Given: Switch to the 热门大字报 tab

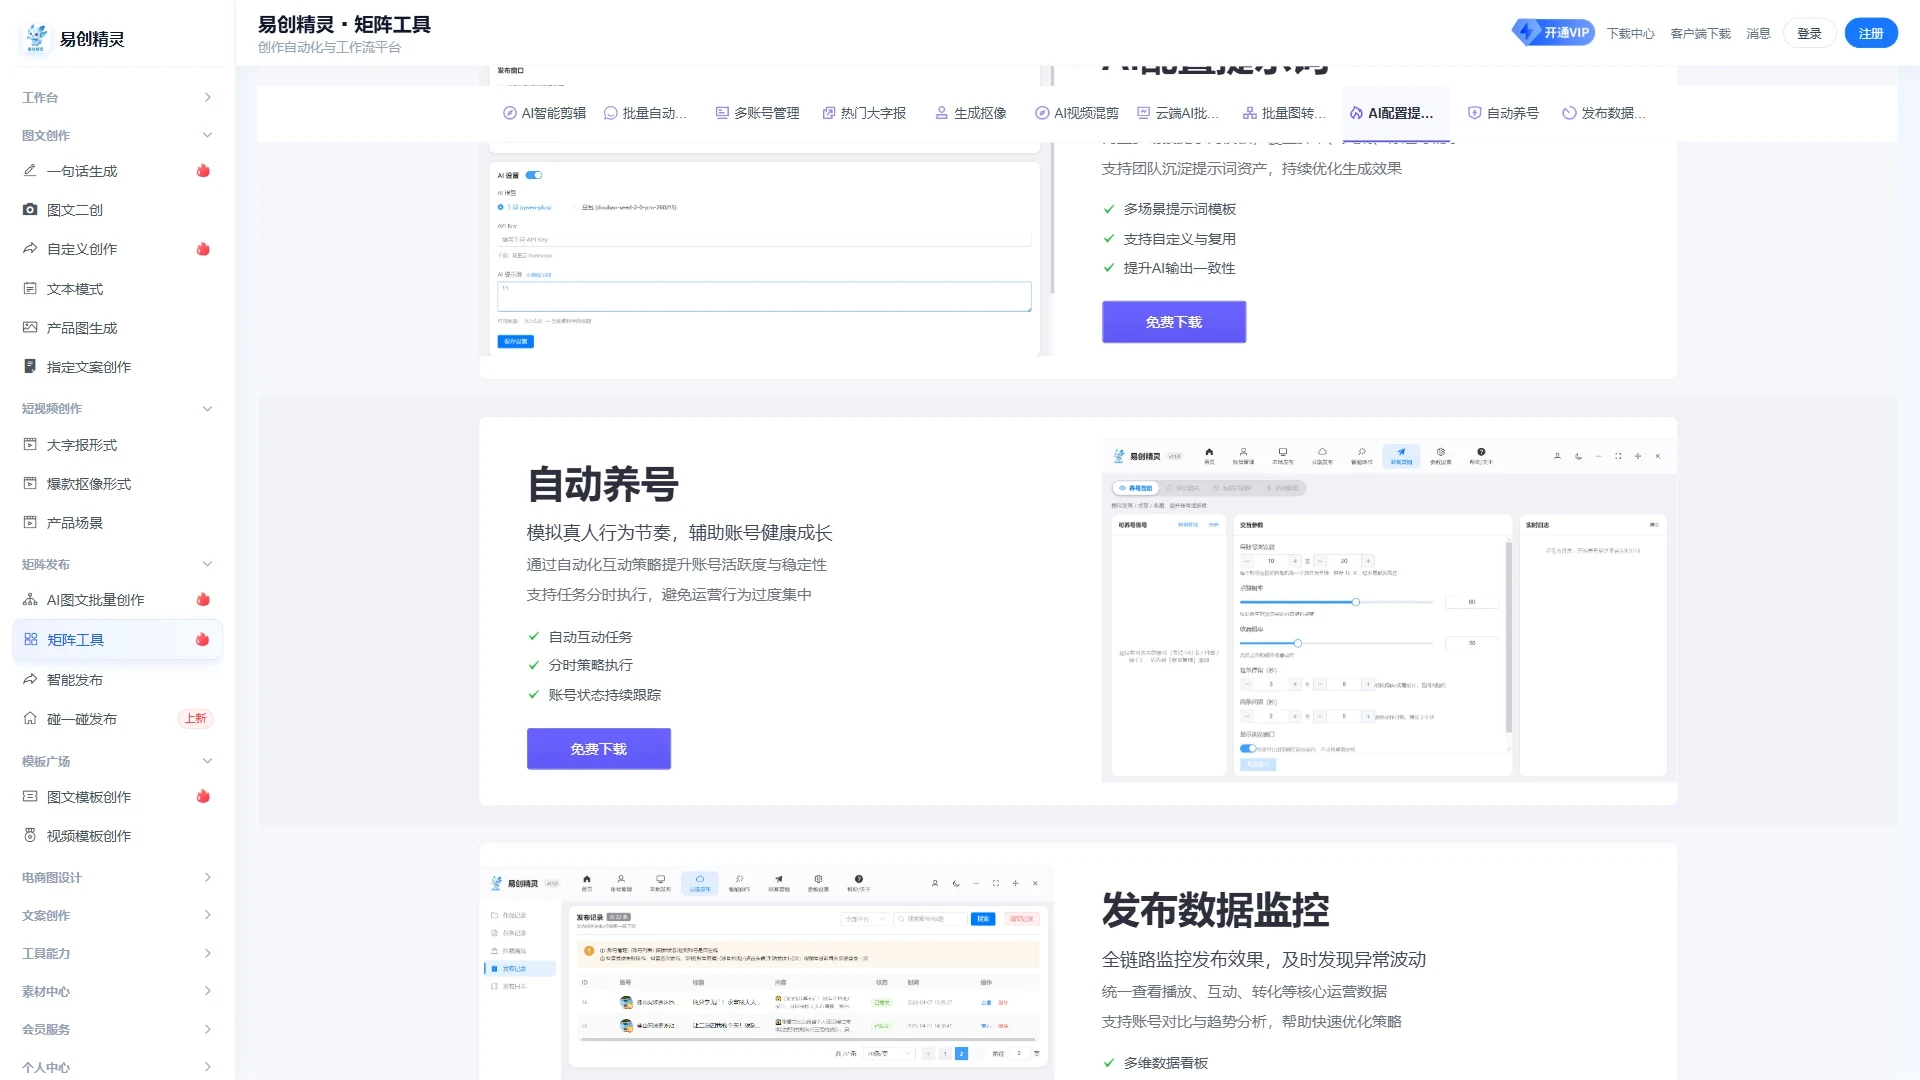Looking at the screenshot, I should [864, 113].
